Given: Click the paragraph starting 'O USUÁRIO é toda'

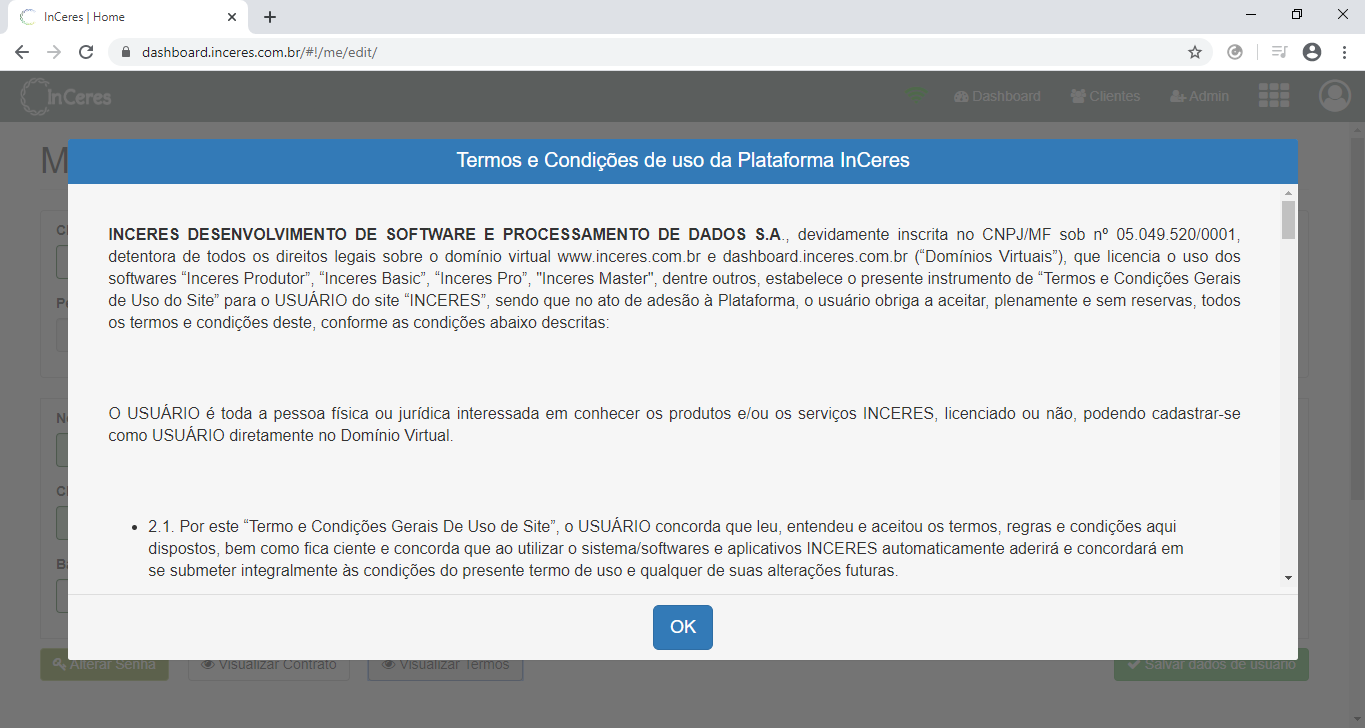Looking at the screenshot, I should pyautogui.click(x=674, y=424).
